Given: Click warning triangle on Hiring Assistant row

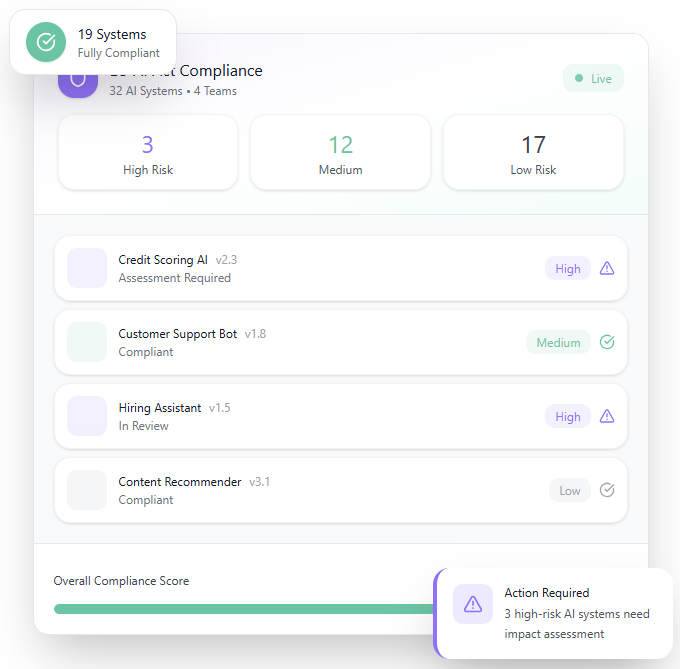Looking at the screenshot, I should (x=607, y=416).
